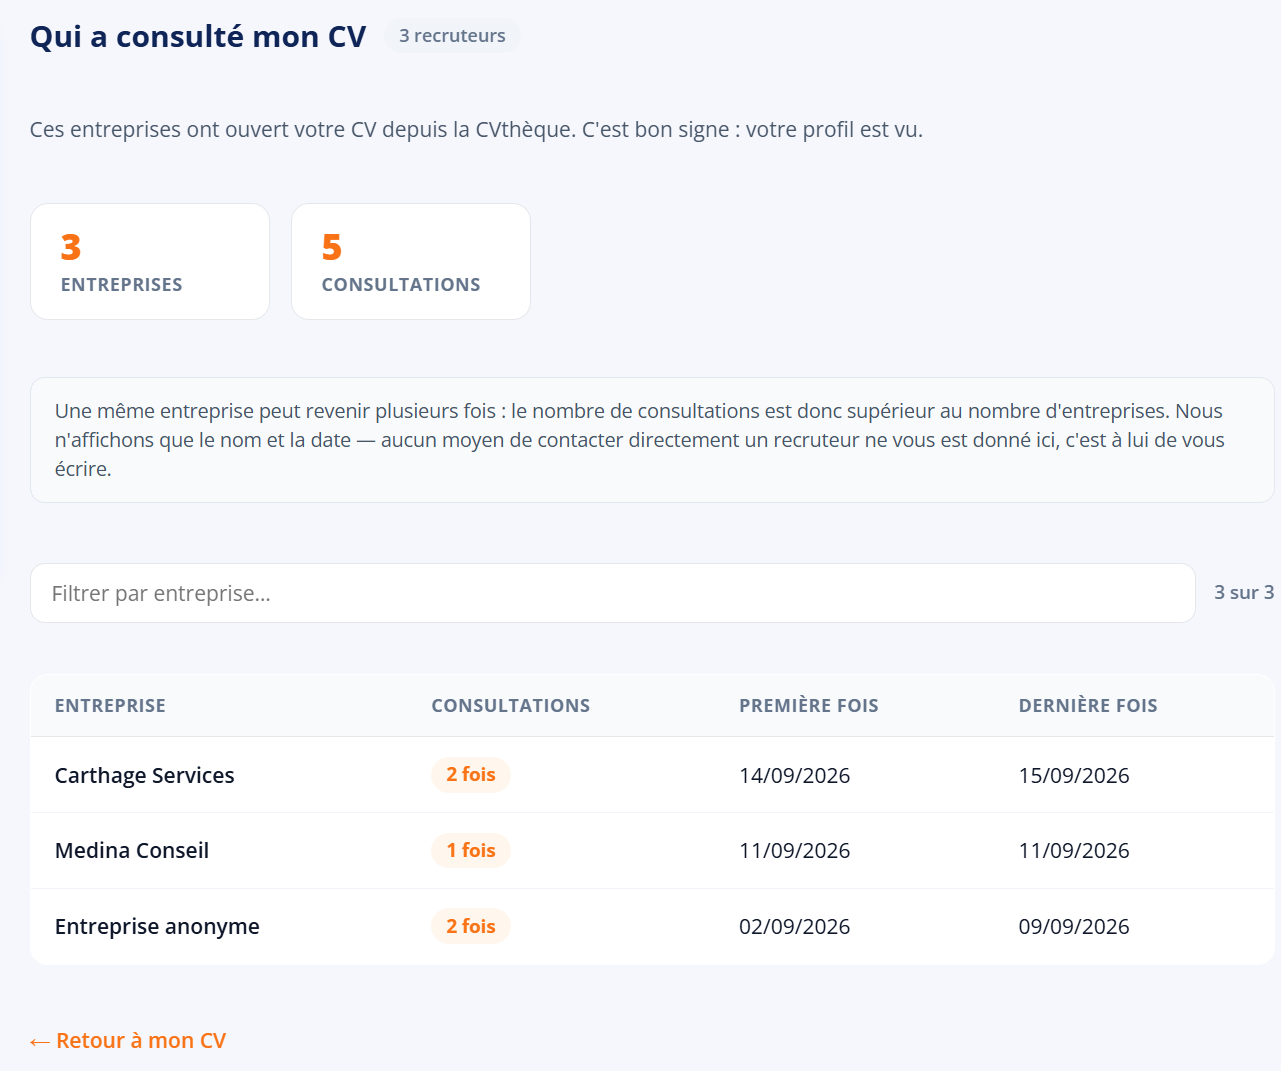Click the information notice about consultations

click(x=652, y=440)
